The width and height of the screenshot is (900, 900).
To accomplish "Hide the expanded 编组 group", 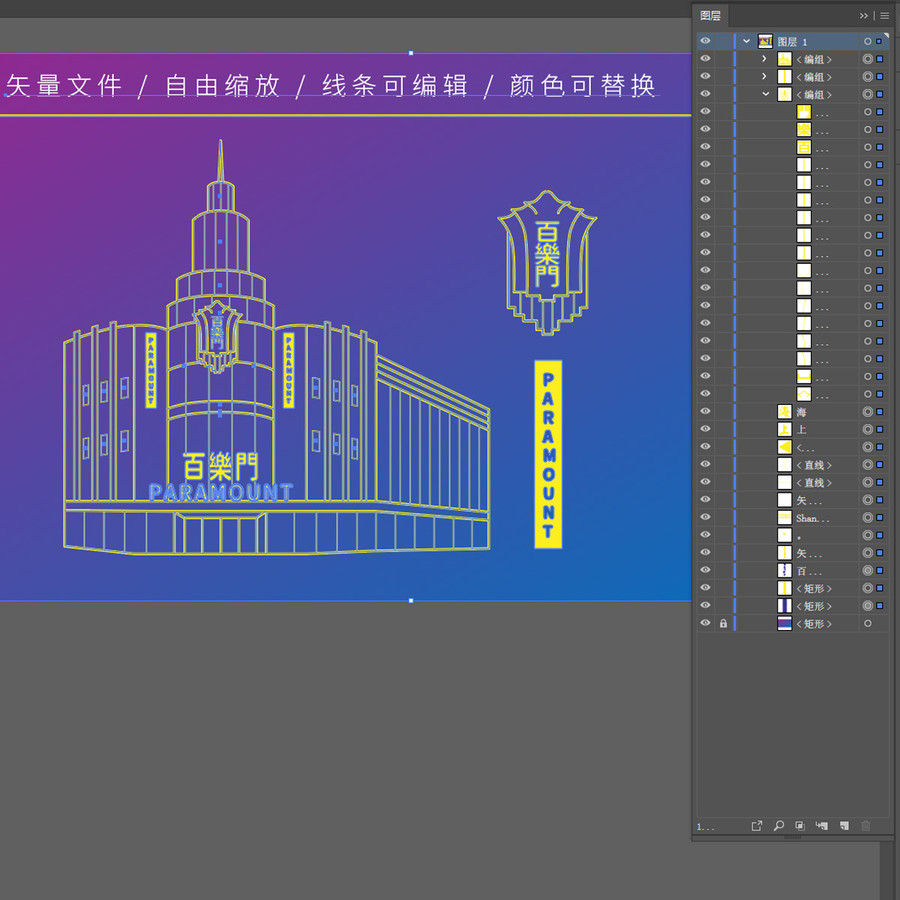I will pos(705,94).
